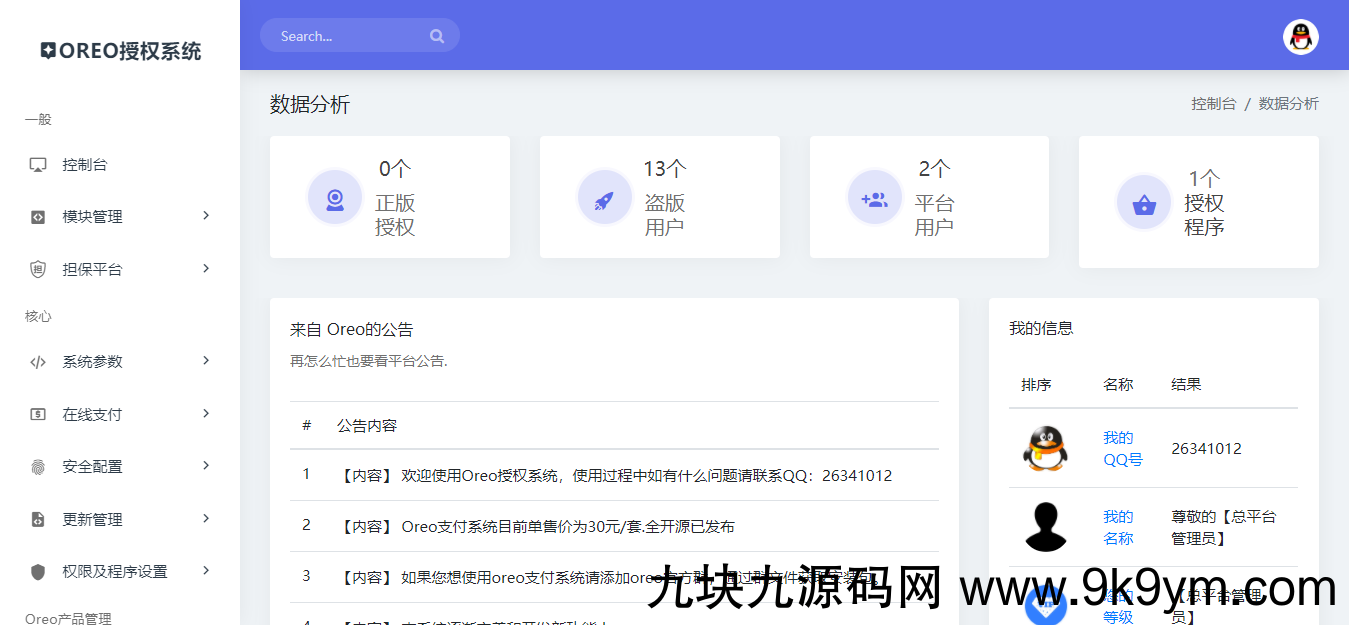Click the 更新管理 update icon
The width and height of the screenshot is (1349, 625).
(x=36, y=518)
